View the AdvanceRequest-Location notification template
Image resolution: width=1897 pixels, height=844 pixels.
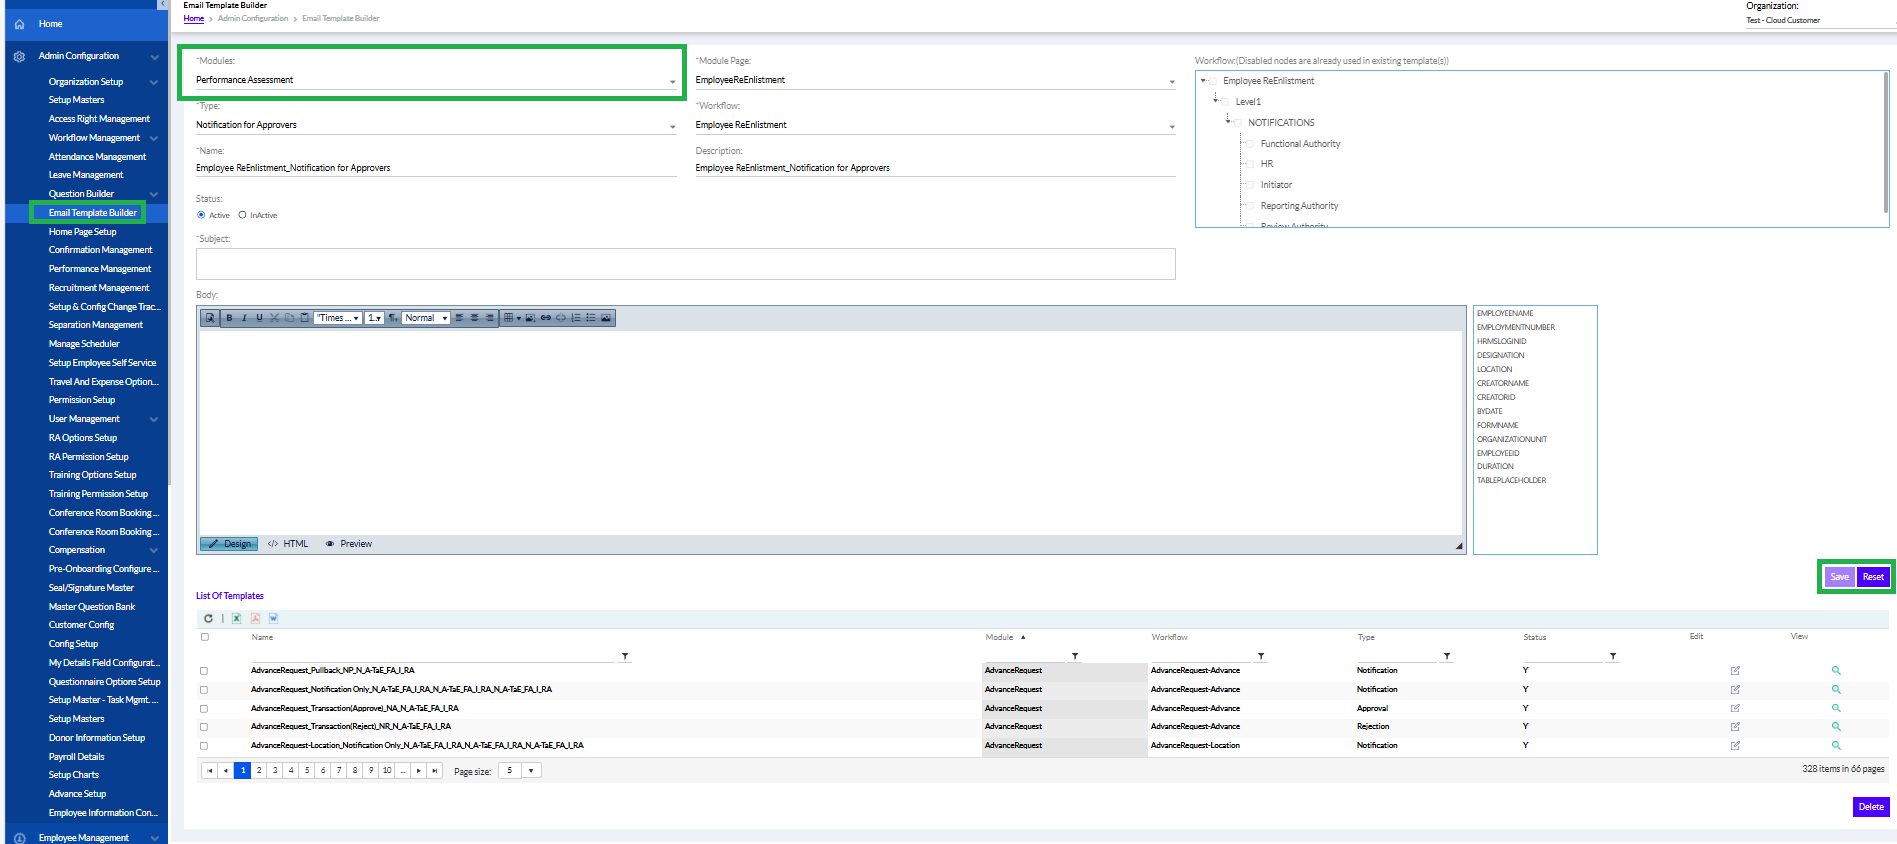point(1836,746)
